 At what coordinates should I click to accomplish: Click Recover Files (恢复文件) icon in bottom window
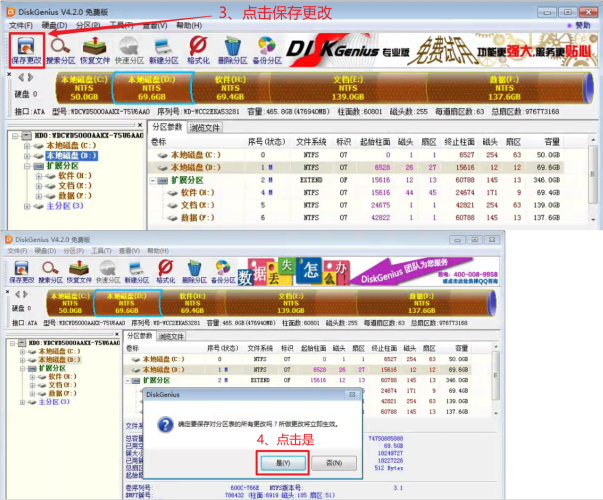coord(79,272)
